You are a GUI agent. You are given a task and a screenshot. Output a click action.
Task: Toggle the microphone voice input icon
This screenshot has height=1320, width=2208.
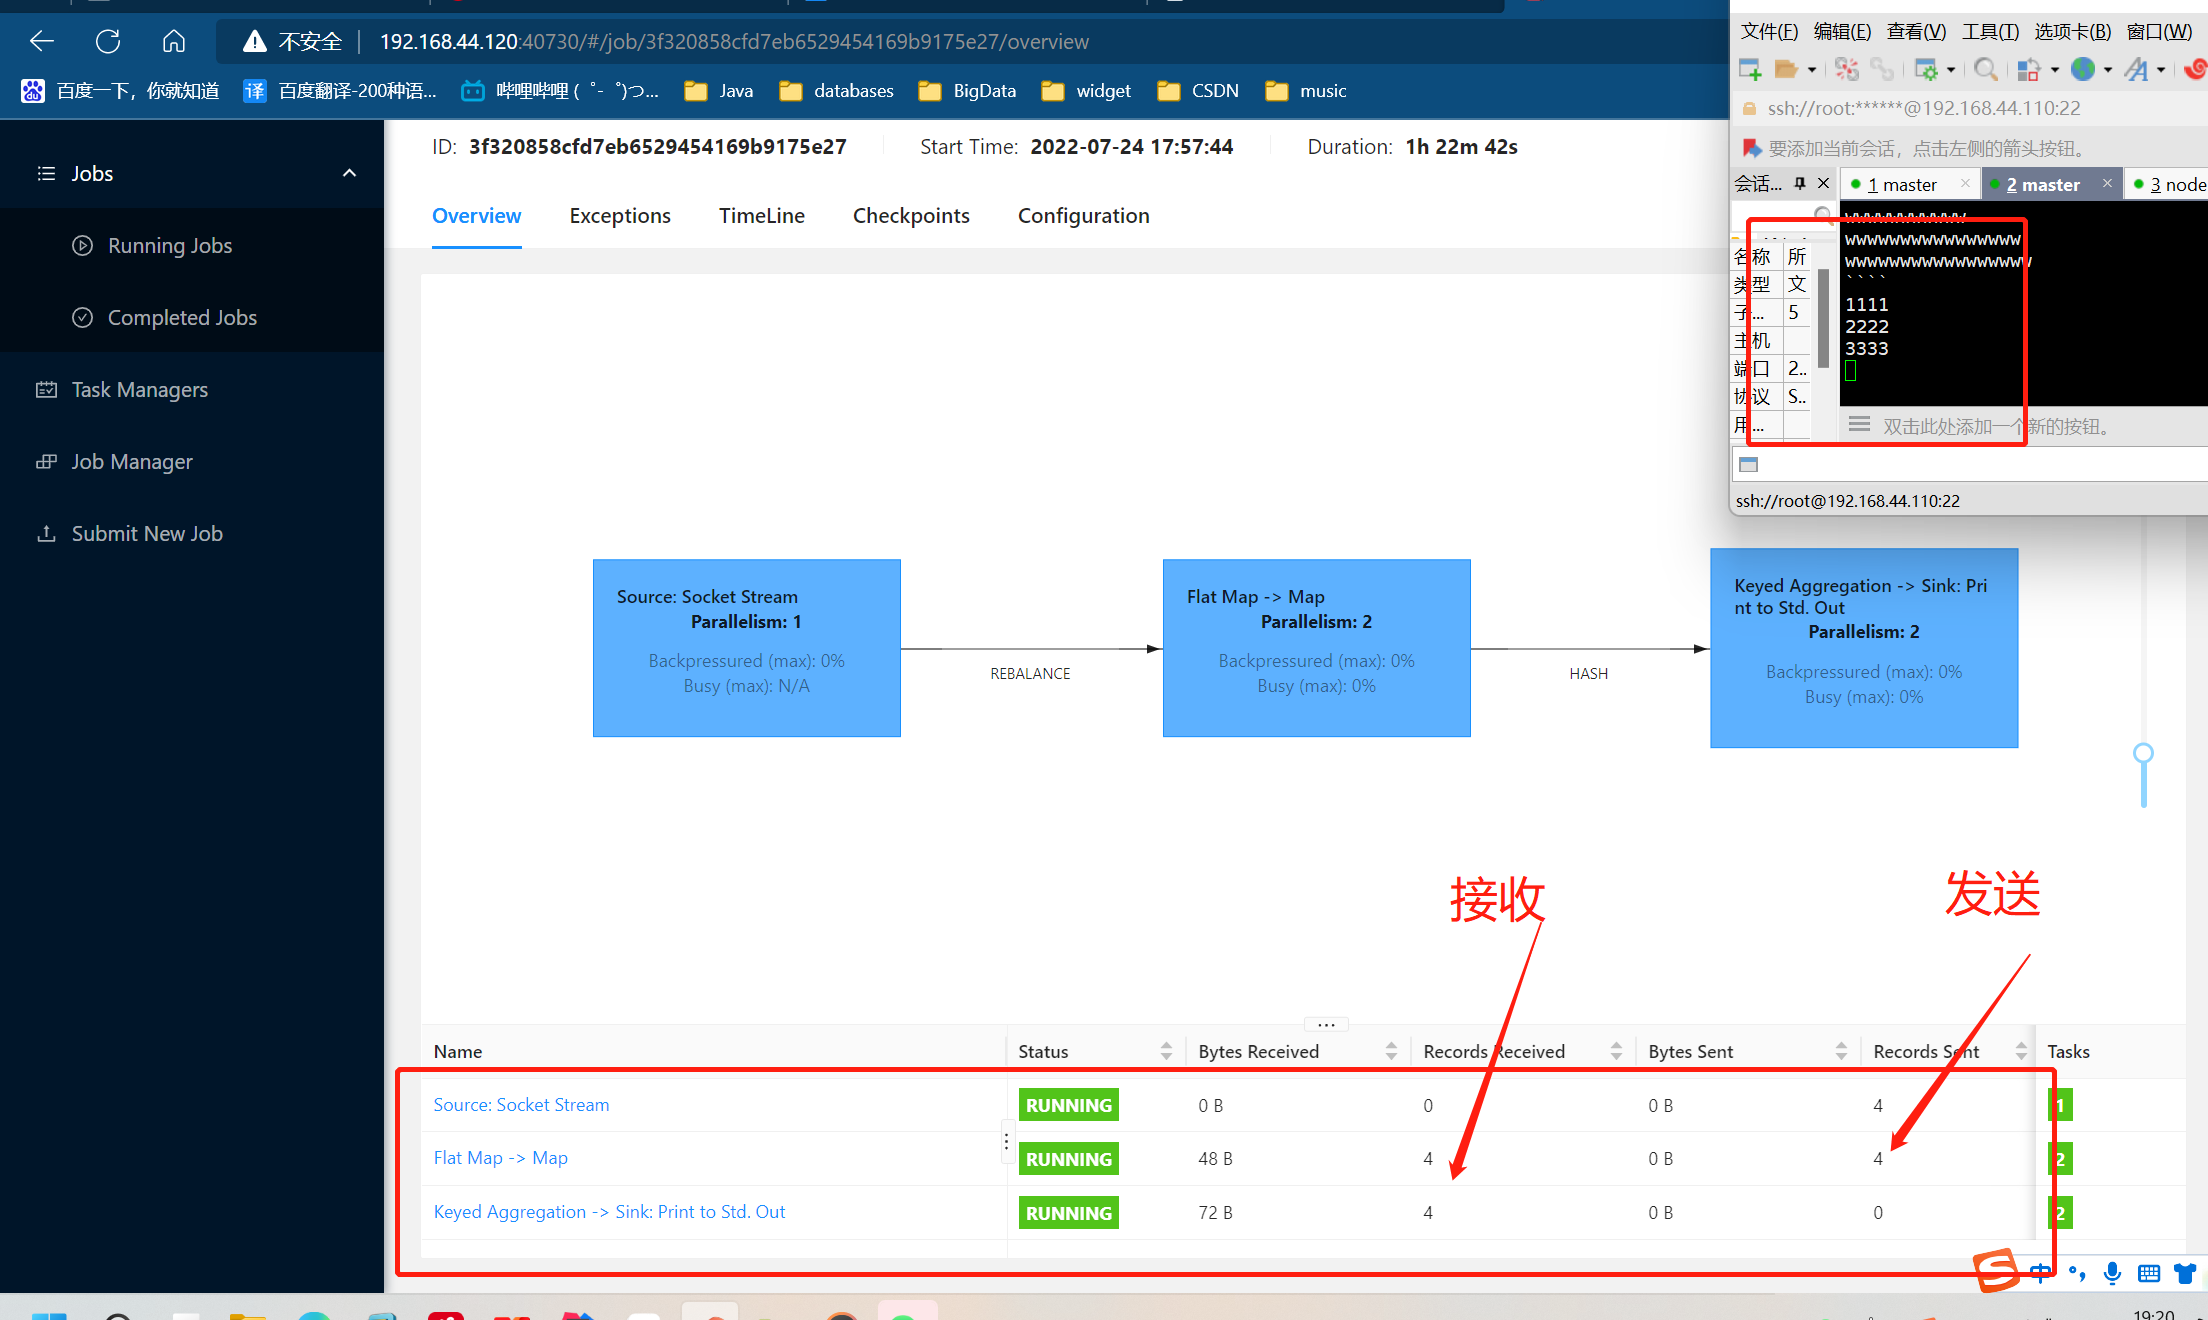pos(2112,1273)
